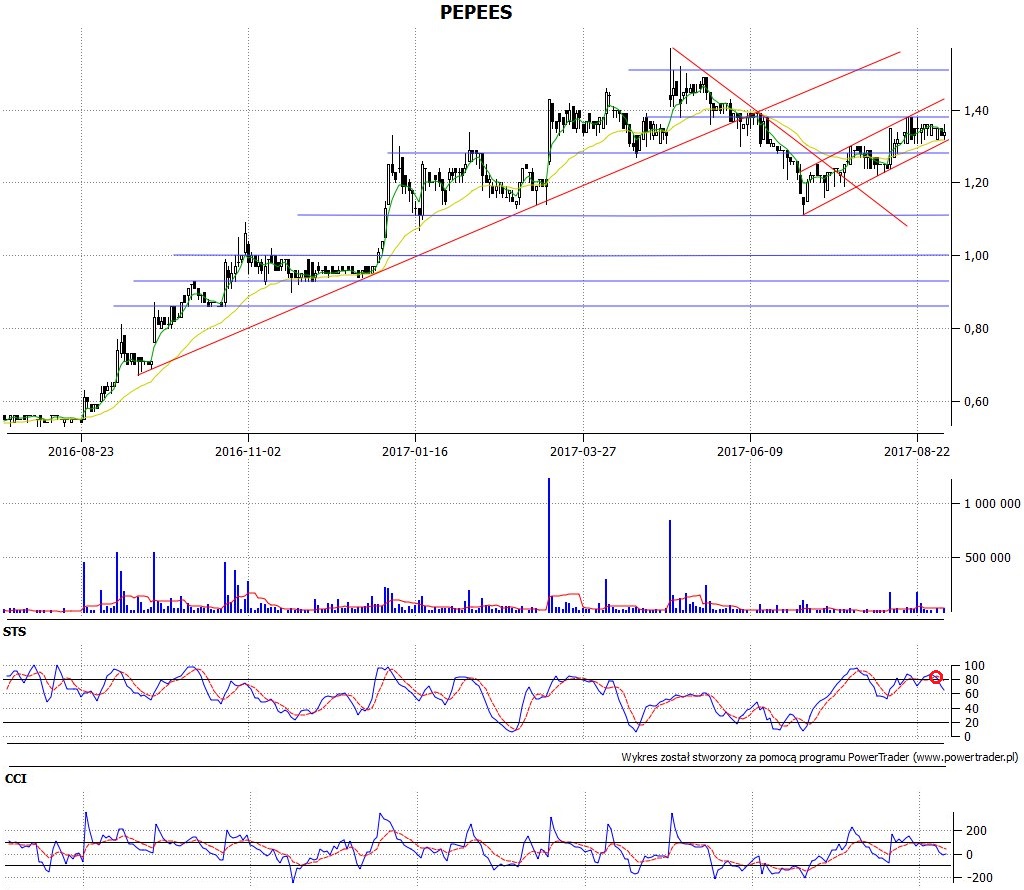1024x890 pixels.
Task: Select the 2016-08-23 date label
Action: tap(81, 451)
